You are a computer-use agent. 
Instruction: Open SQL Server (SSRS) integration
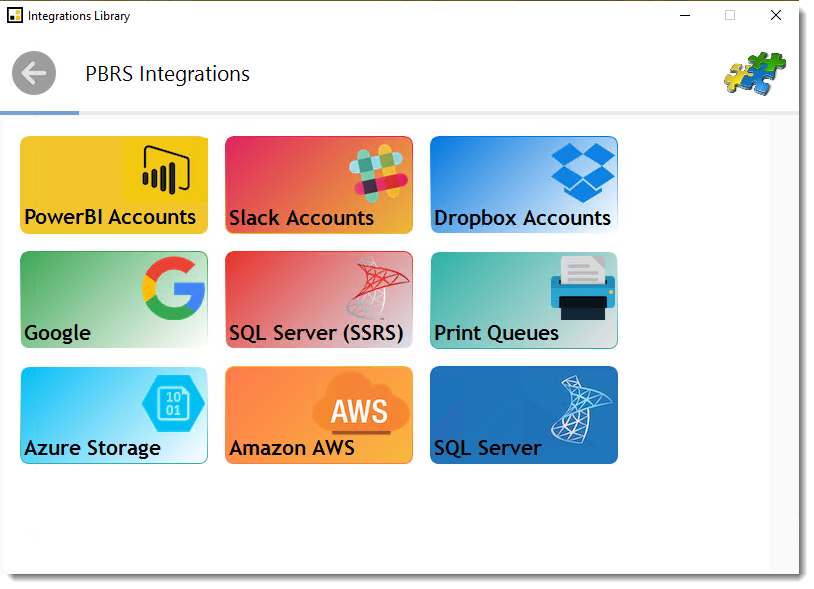318,300
